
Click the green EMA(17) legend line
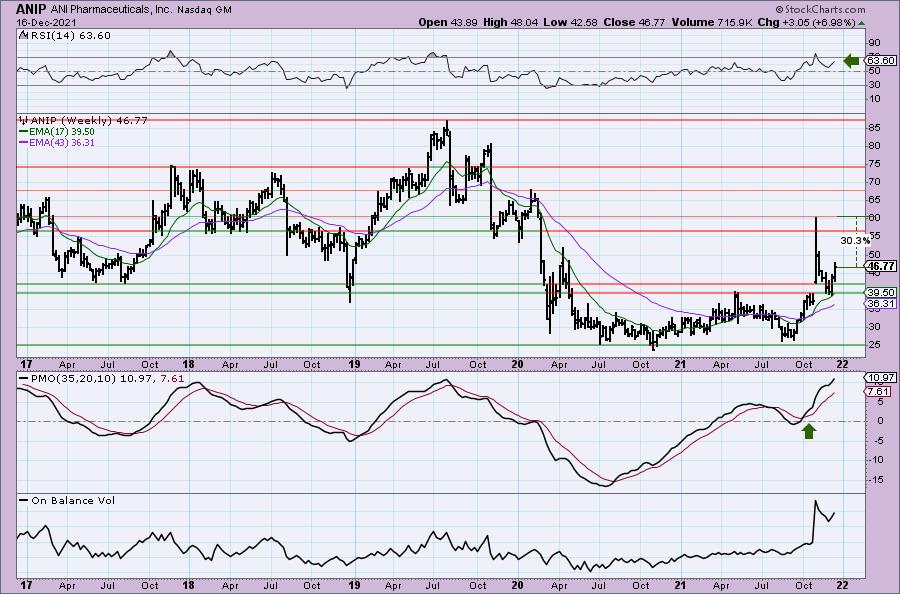coord(23,131)
